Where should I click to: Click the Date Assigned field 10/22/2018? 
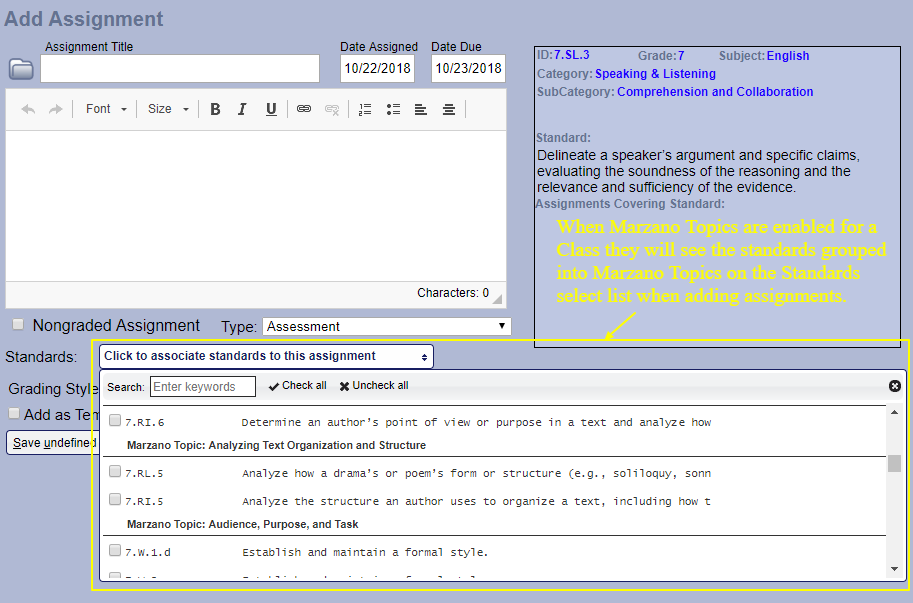point(377,69)
